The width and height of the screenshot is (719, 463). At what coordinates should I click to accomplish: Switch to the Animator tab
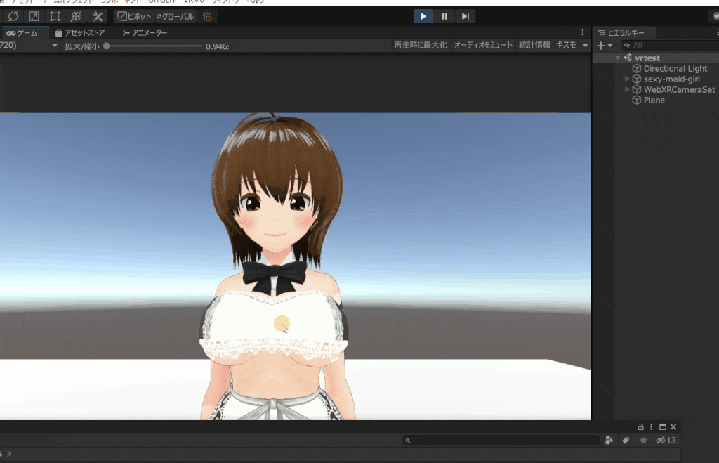click(x=145, y=33)
